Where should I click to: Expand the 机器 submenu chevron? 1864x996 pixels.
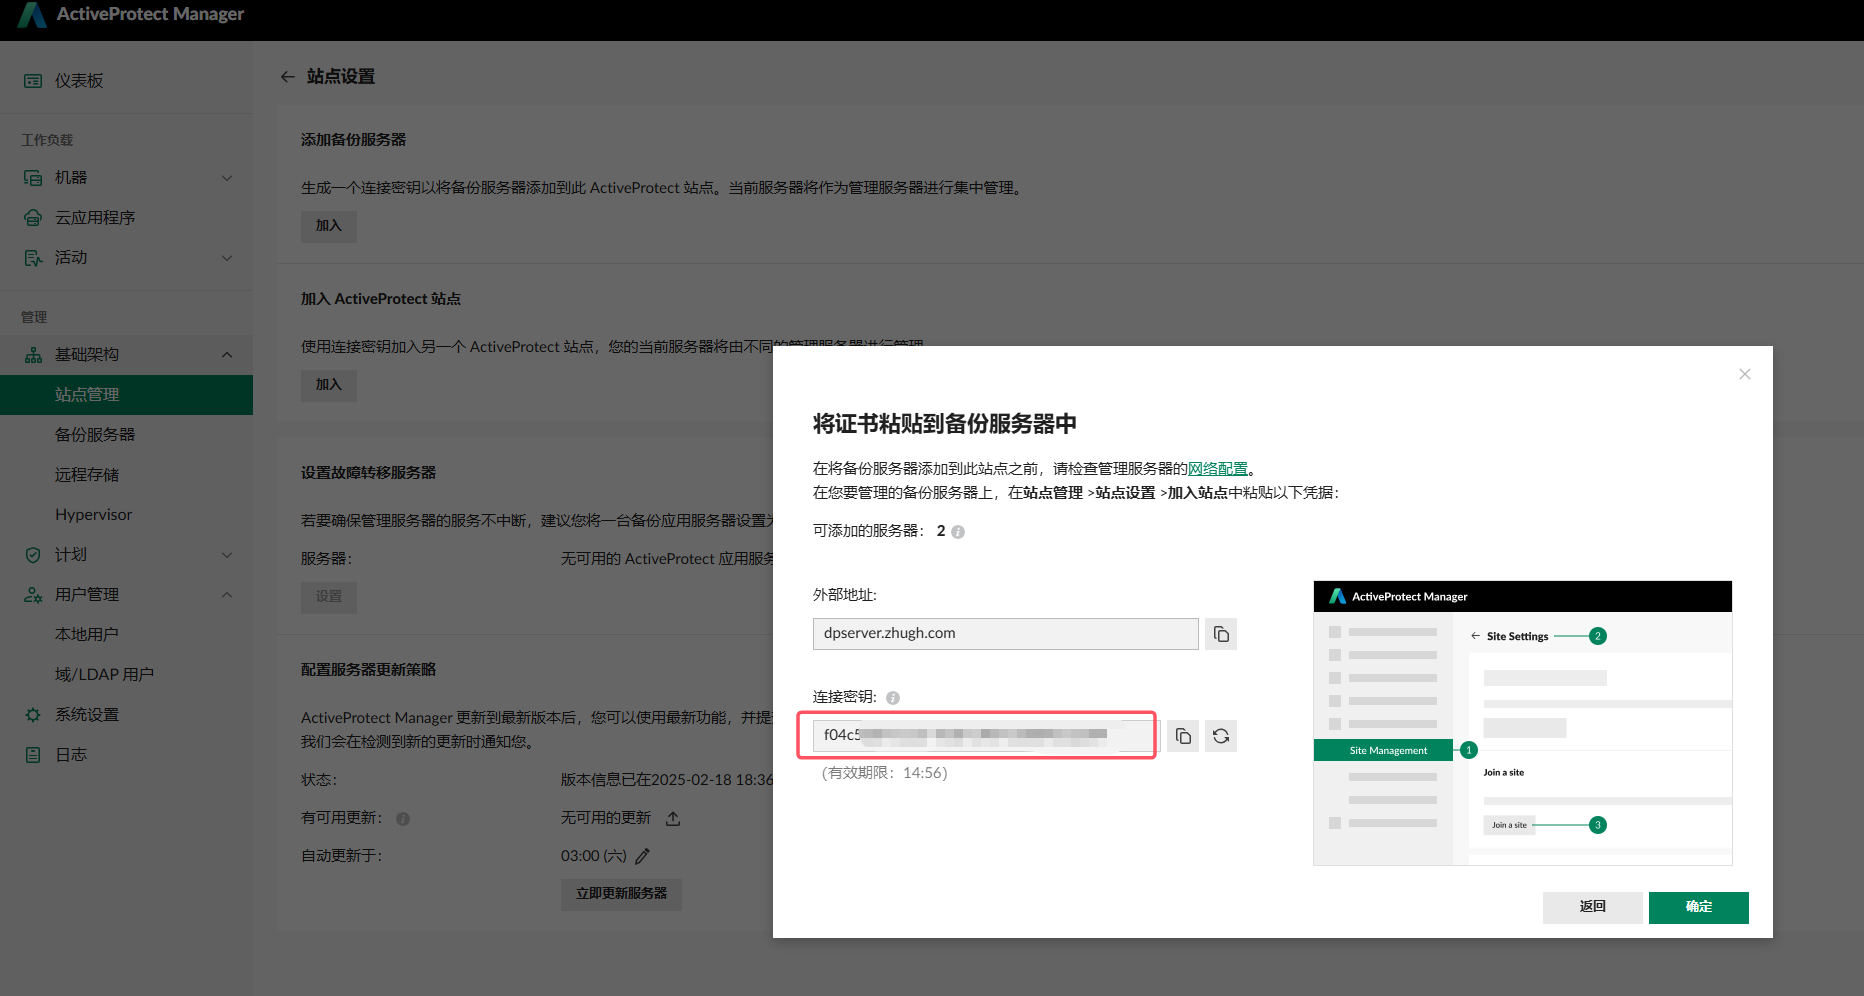pyautogui.click(x=227, y=178)
